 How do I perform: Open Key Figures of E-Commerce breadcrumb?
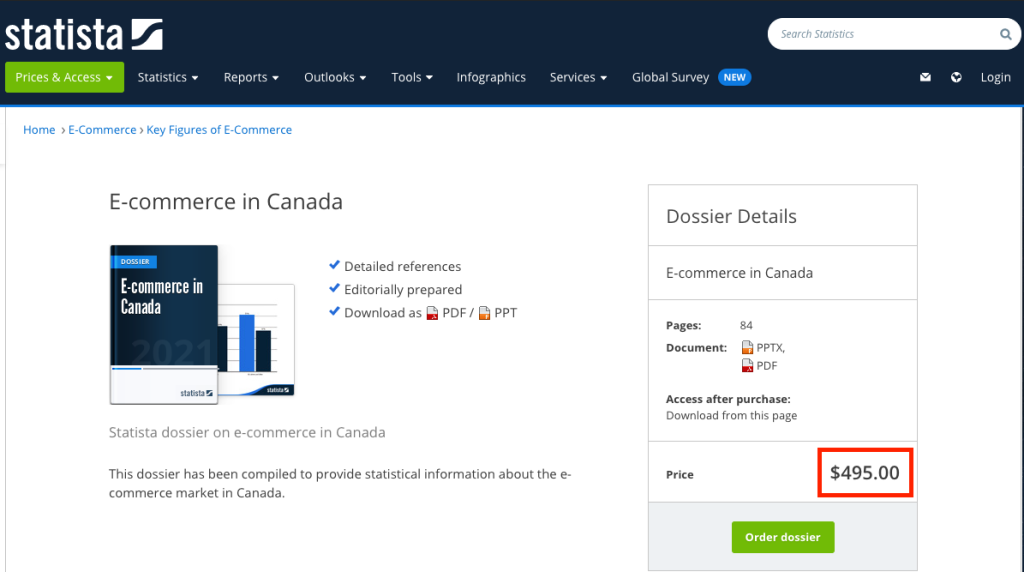coord(219,130)
